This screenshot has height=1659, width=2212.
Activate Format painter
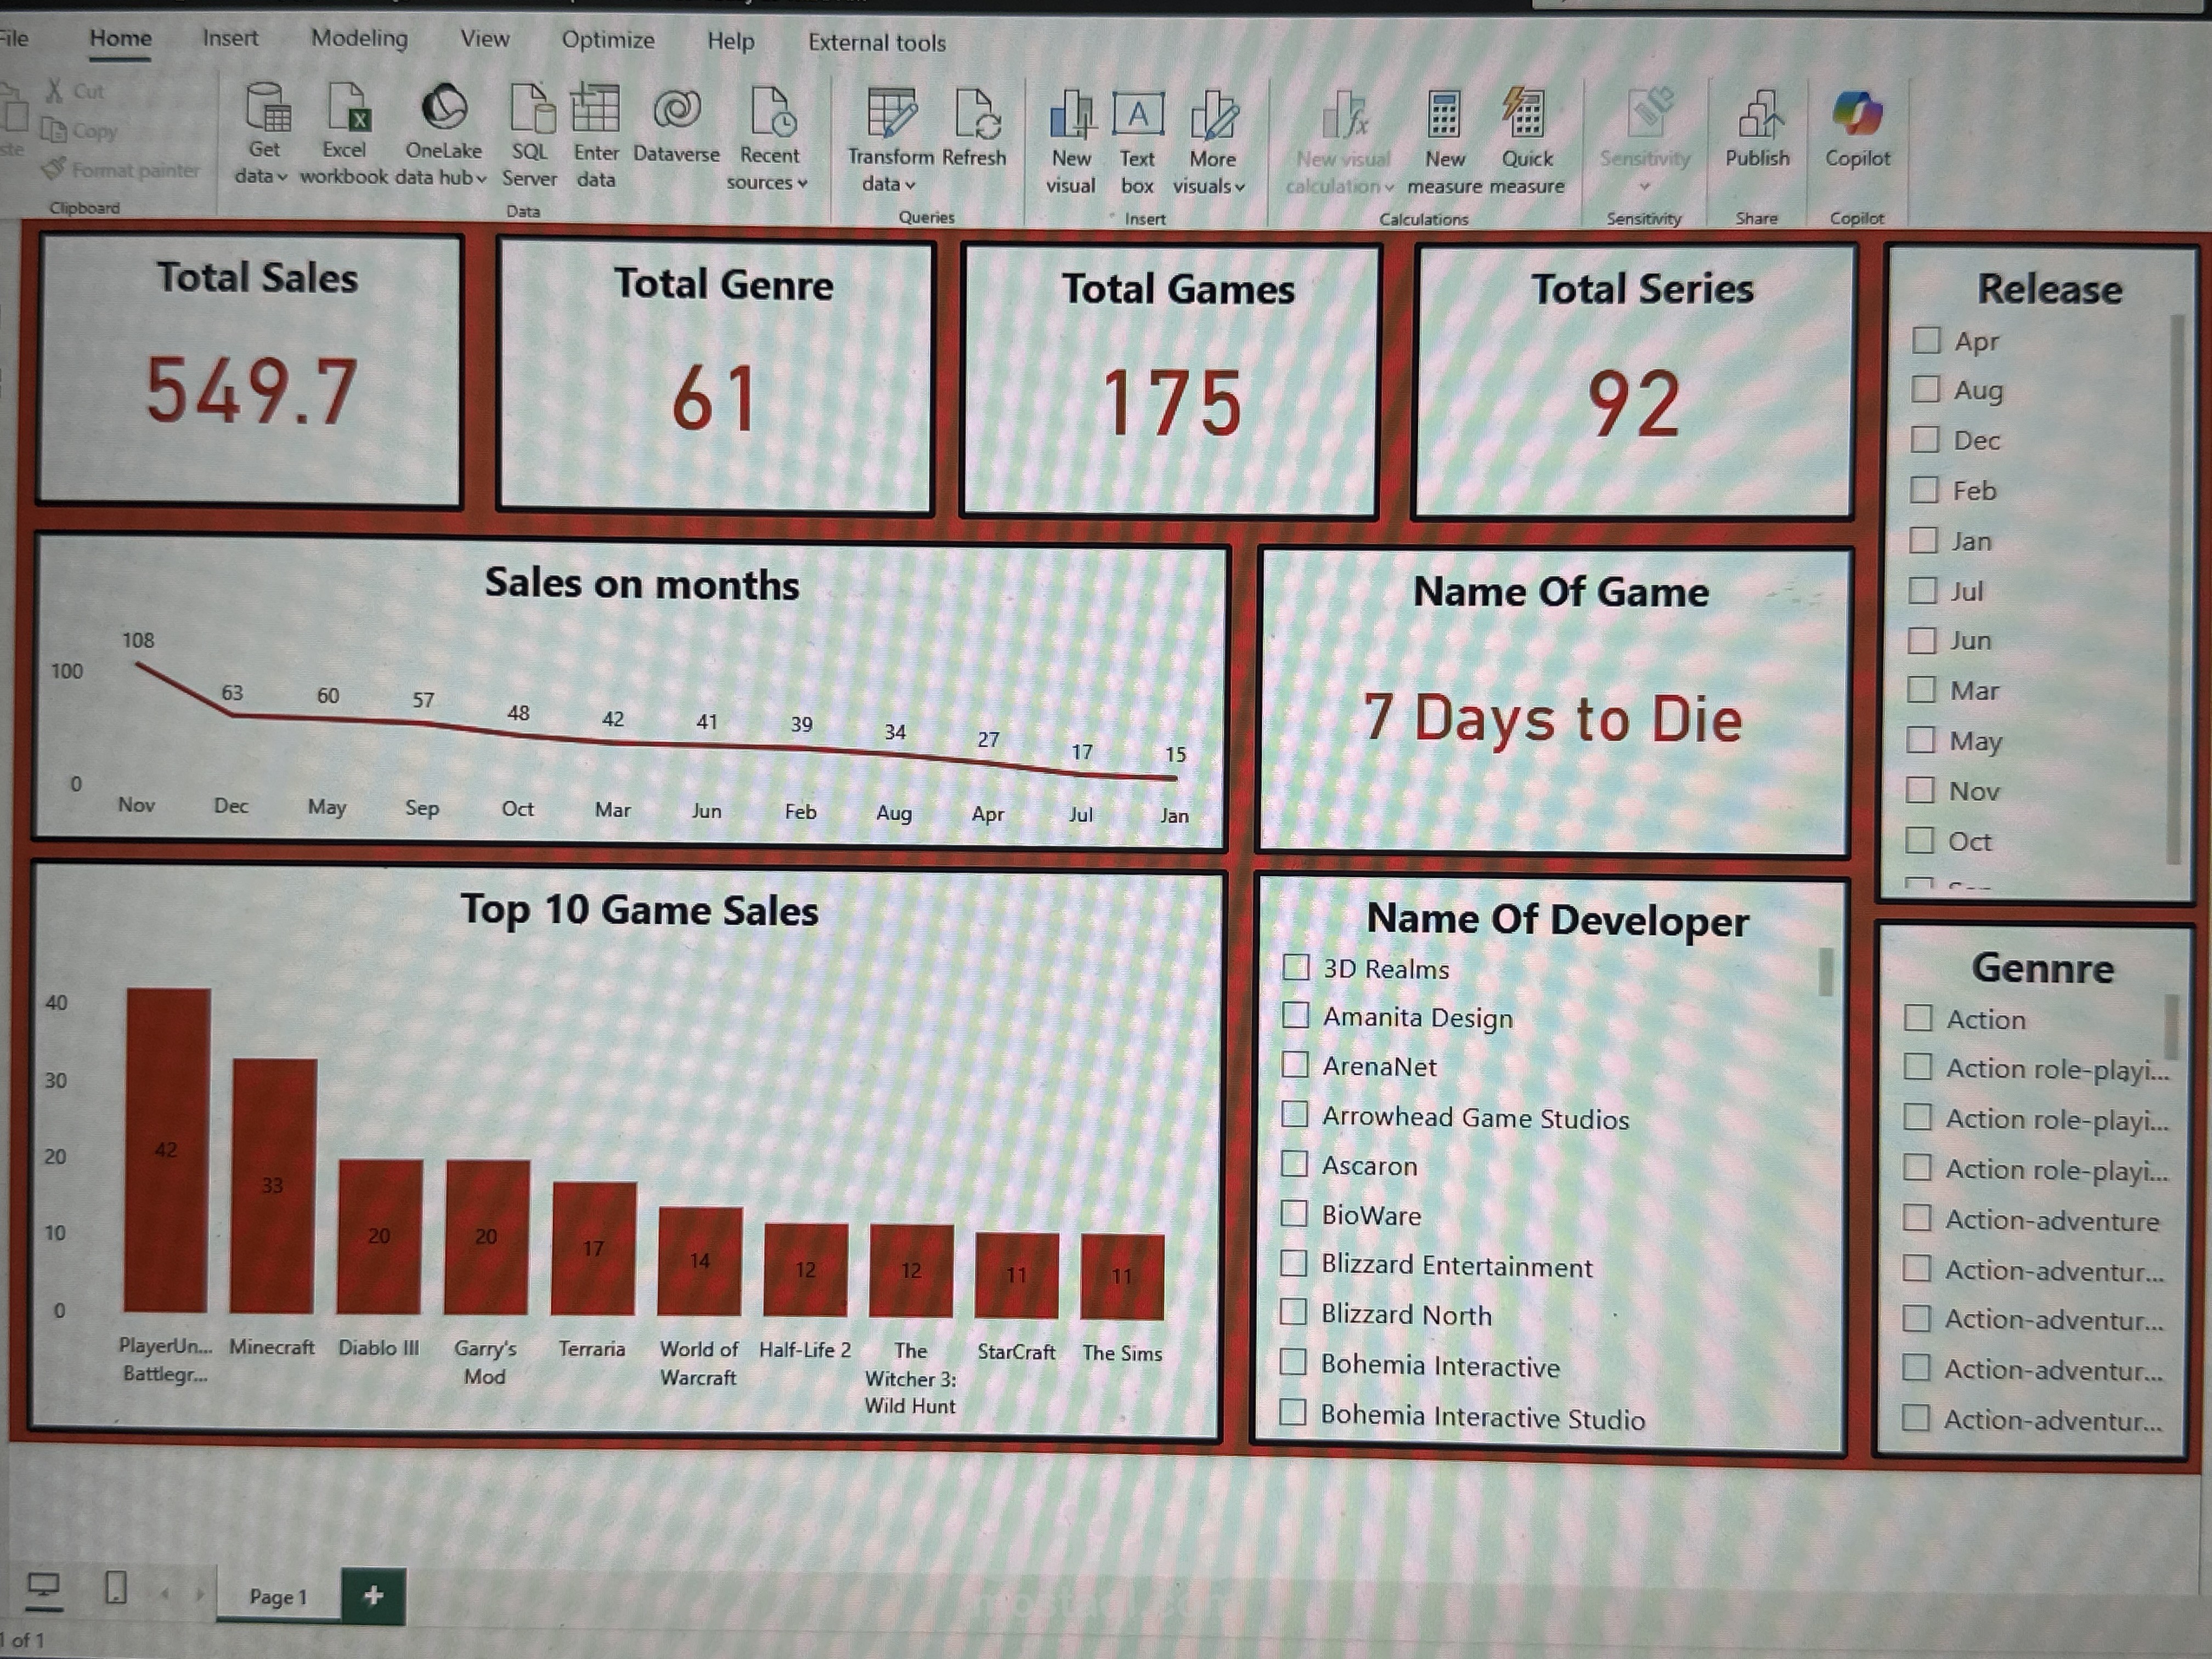[122, 169]
